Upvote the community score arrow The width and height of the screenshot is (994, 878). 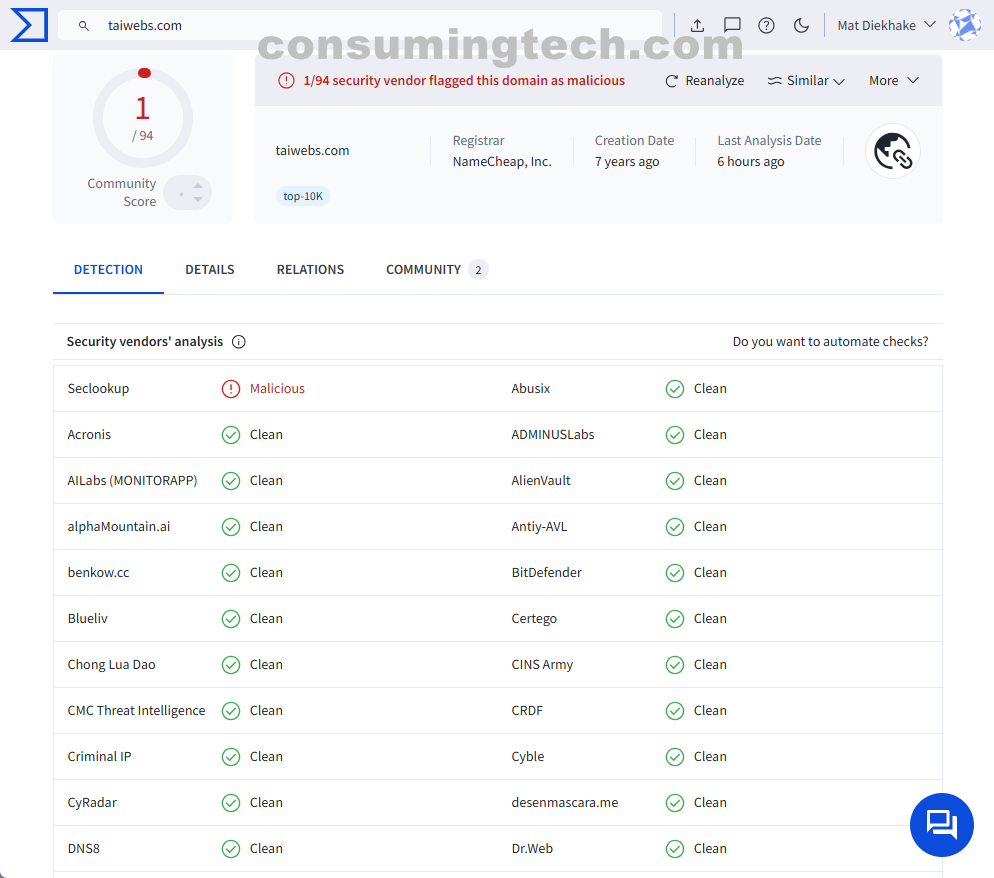(198, 185)
